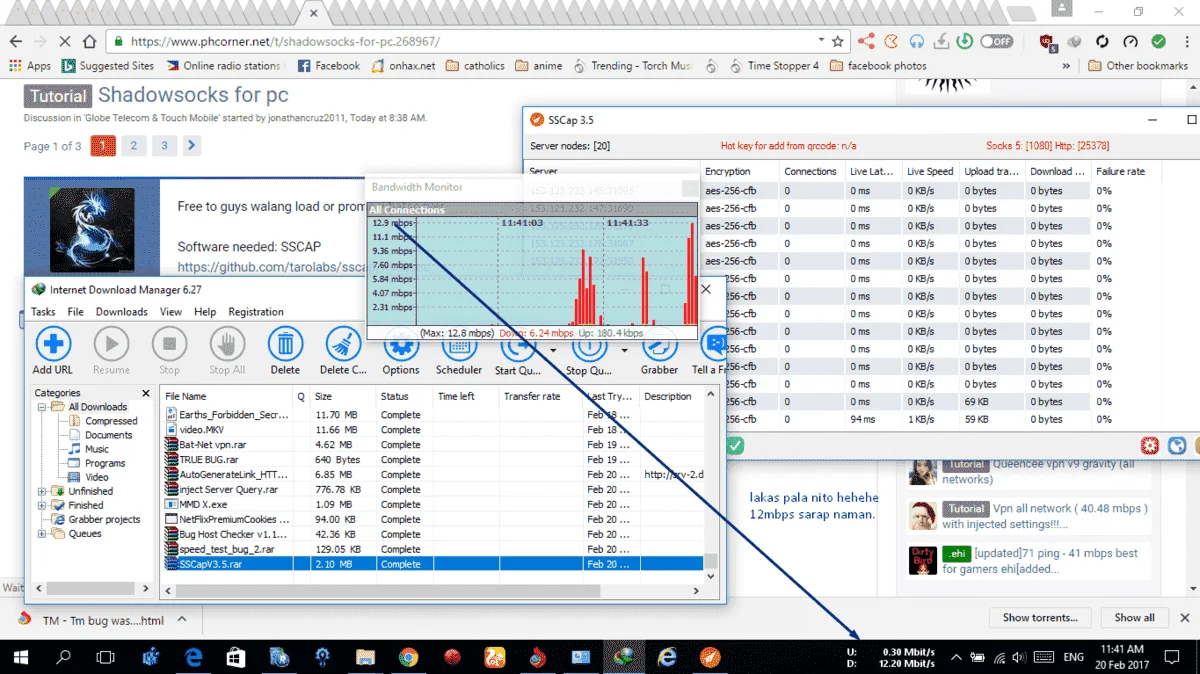Select TRUE BUG.rar download row
Viewport: 1200px width, 674px height.
pos(433,459)
